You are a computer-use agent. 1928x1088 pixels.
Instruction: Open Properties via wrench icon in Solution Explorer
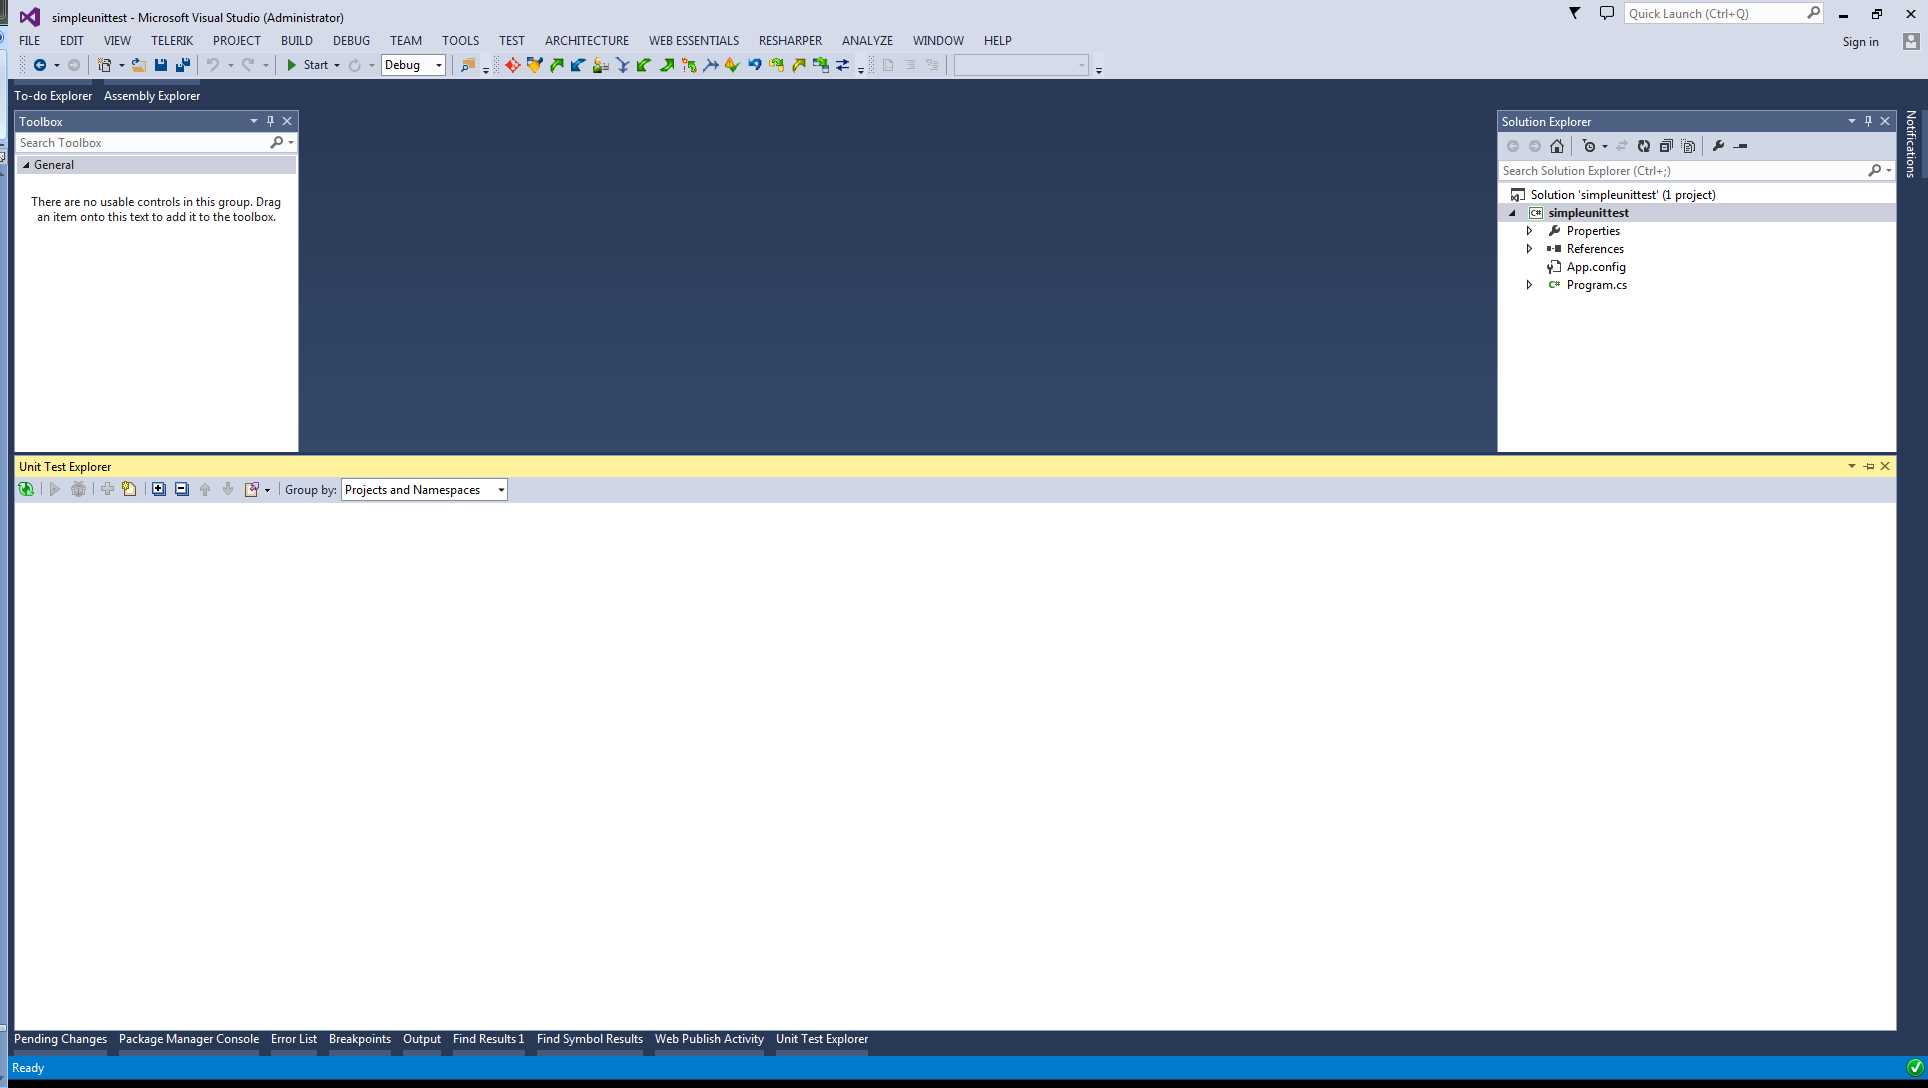pos(1719,146)
